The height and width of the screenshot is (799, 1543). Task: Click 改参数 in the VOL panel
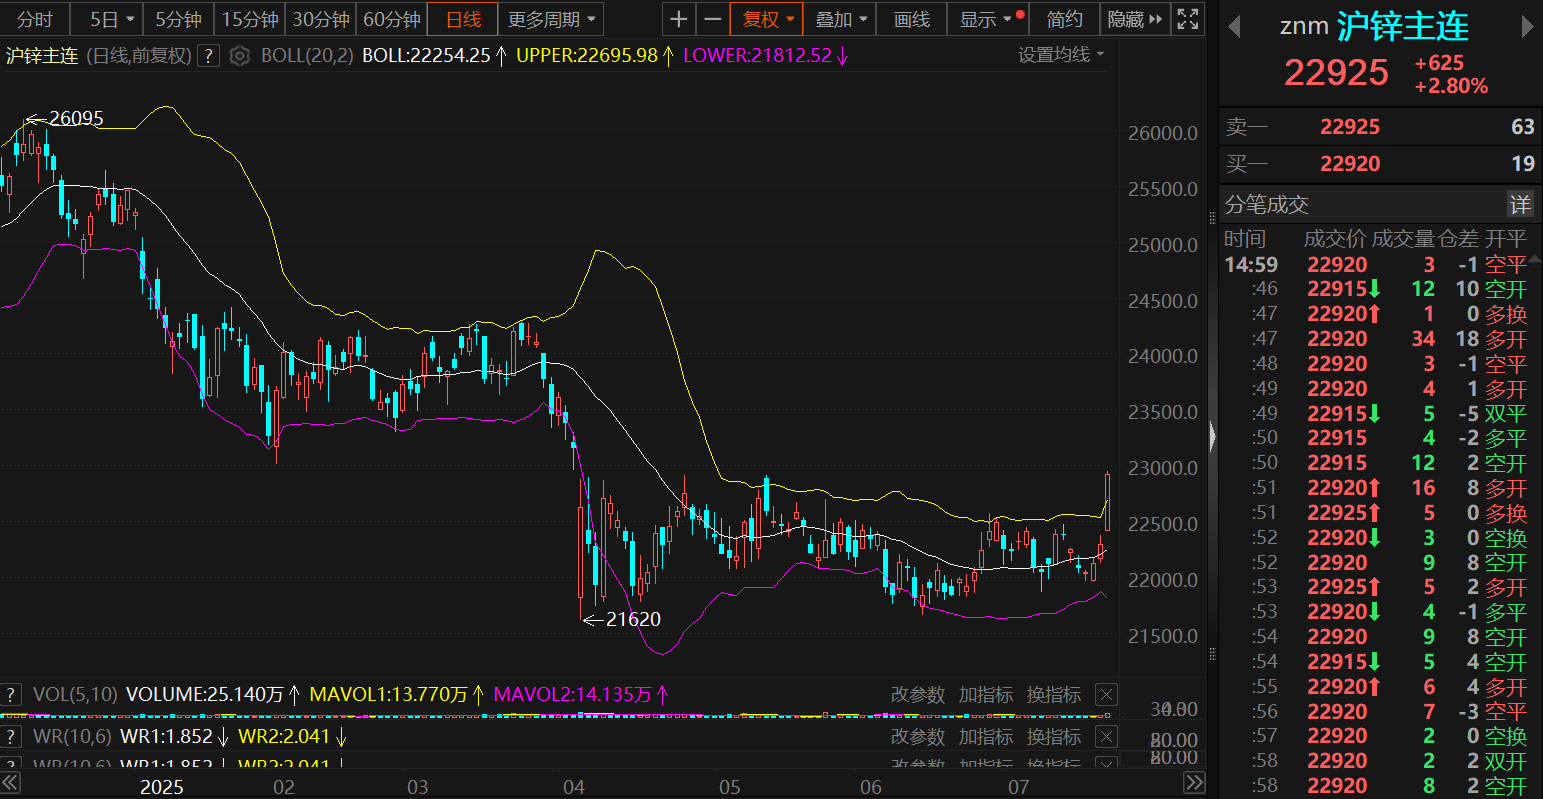pos(917,695)
